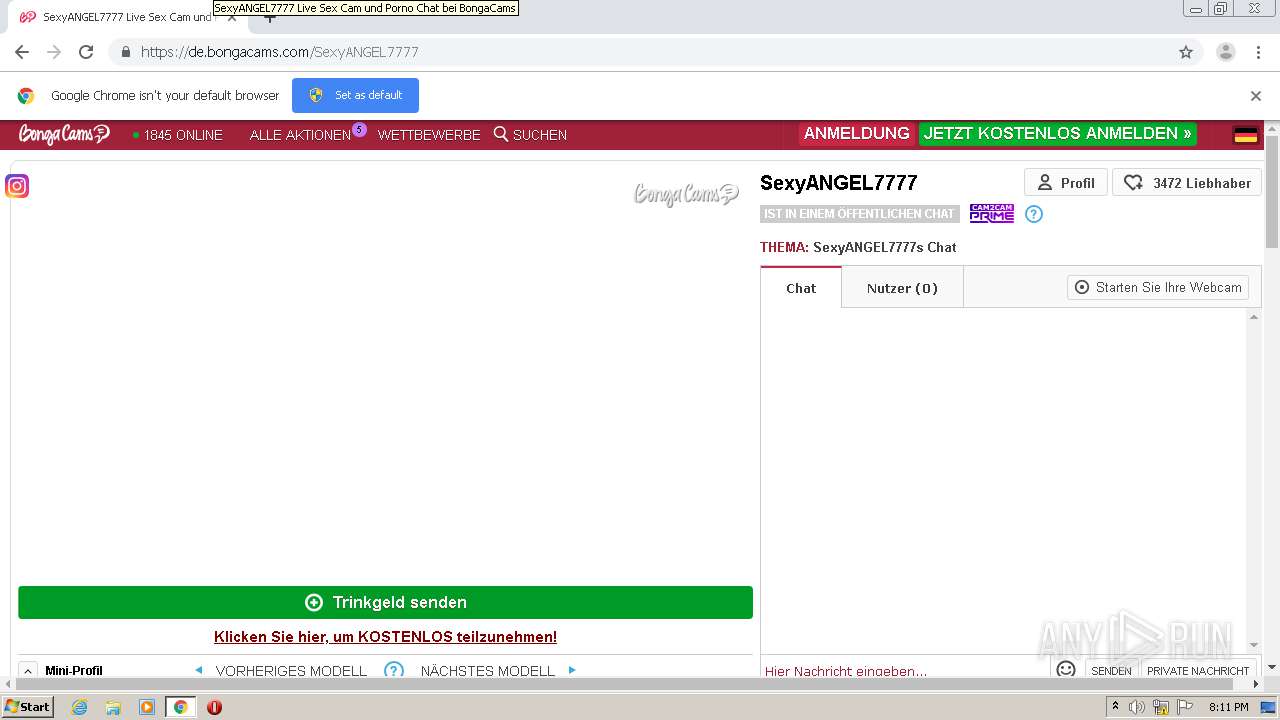Open the volume speaker tray icon
This screenshot has width=1280, height=720.
coord(1136,707)
